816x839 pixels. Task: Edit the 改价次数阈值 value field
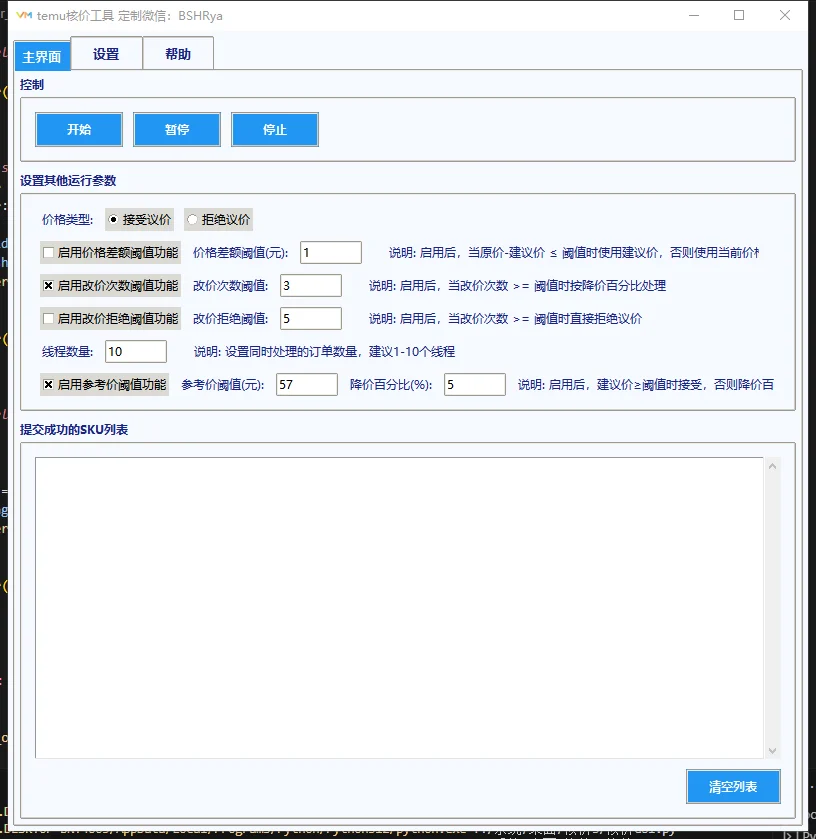pyautogui.click(x=310, y=285)
